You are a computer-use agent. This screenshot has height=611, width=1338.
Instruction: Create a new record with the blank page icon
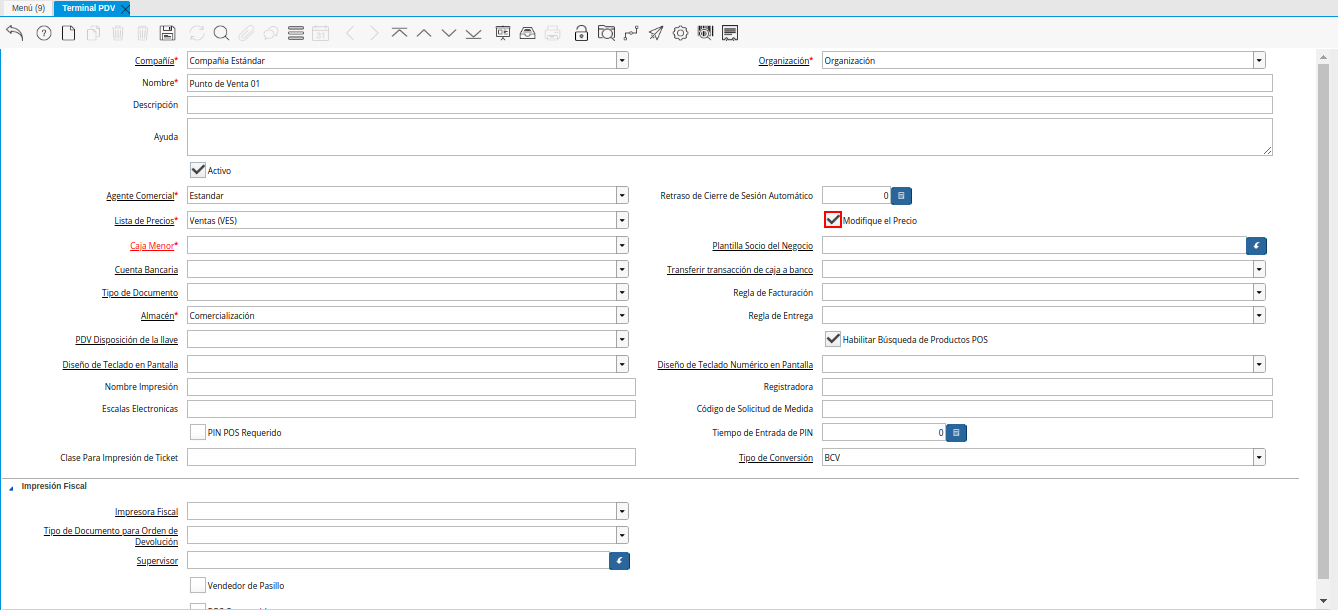point(69,33)
